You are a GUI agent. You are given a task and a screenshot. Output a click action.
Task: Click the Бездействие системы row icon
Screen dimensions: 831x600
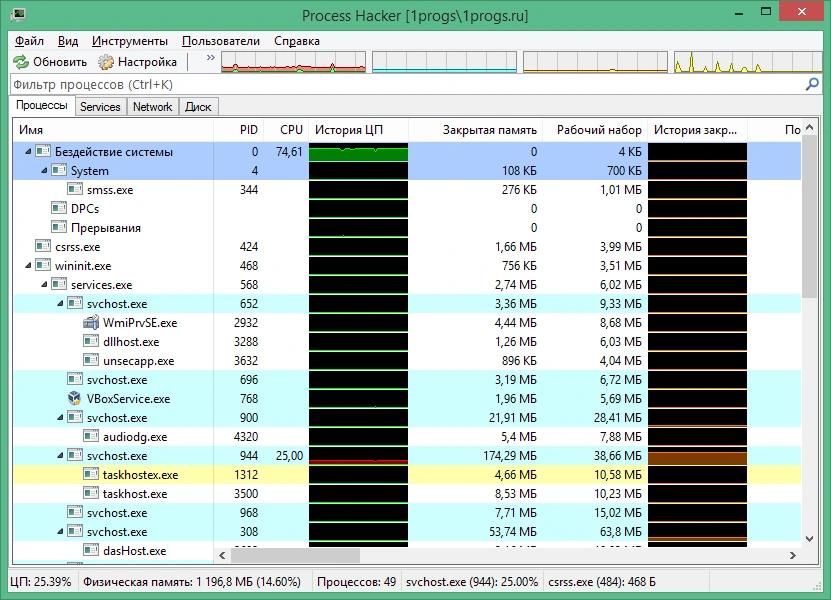[43, 152]
